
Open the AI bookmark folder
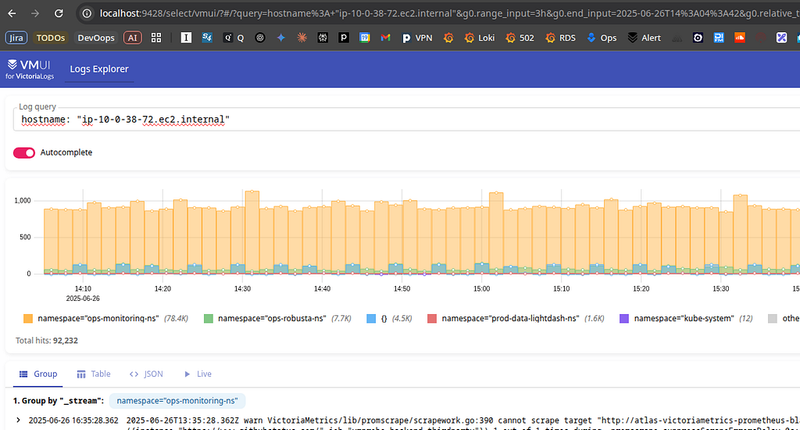132,38
